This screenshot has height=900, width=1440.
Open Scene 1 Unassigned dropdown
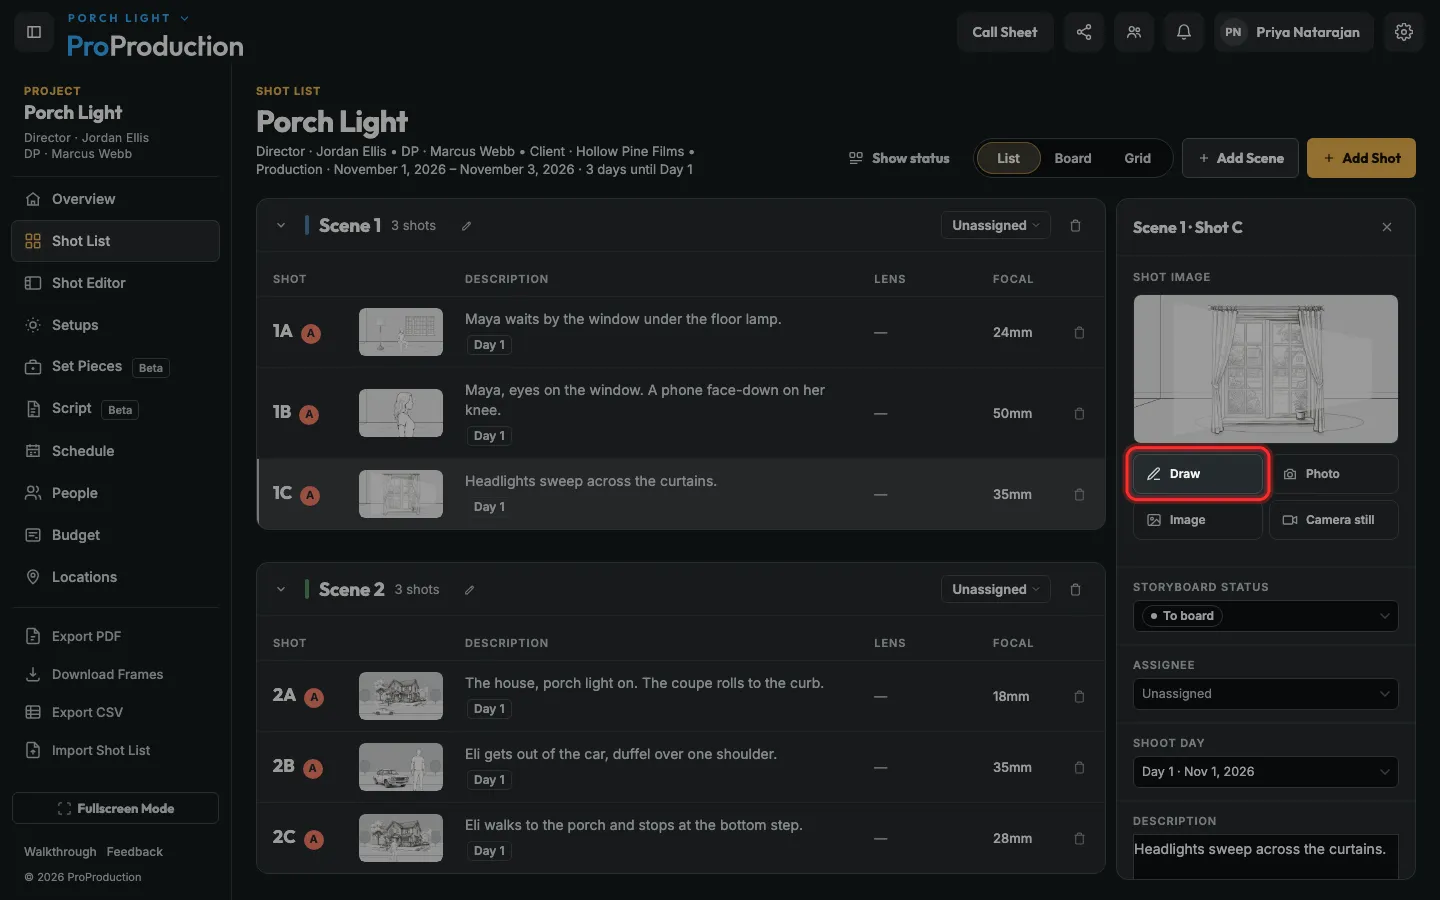[x=995, y=226]
